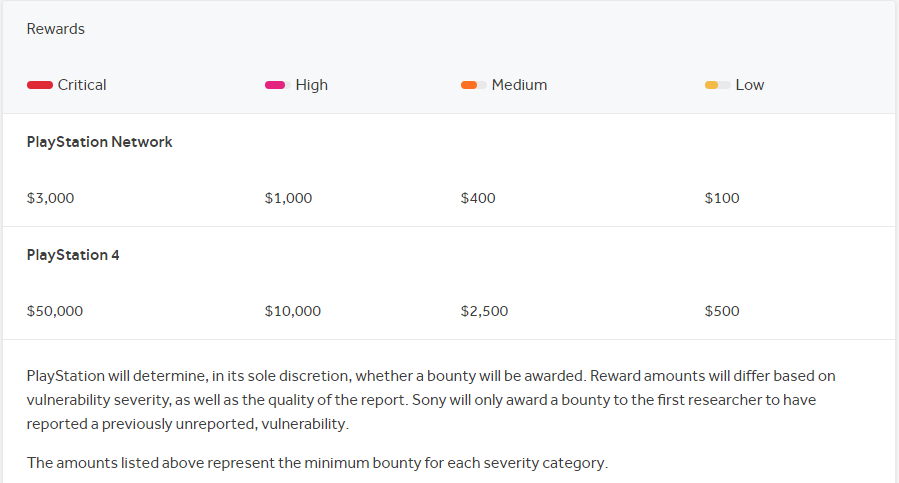Click the $10,000 high PlayStation 4 reward

pos(293,311)
